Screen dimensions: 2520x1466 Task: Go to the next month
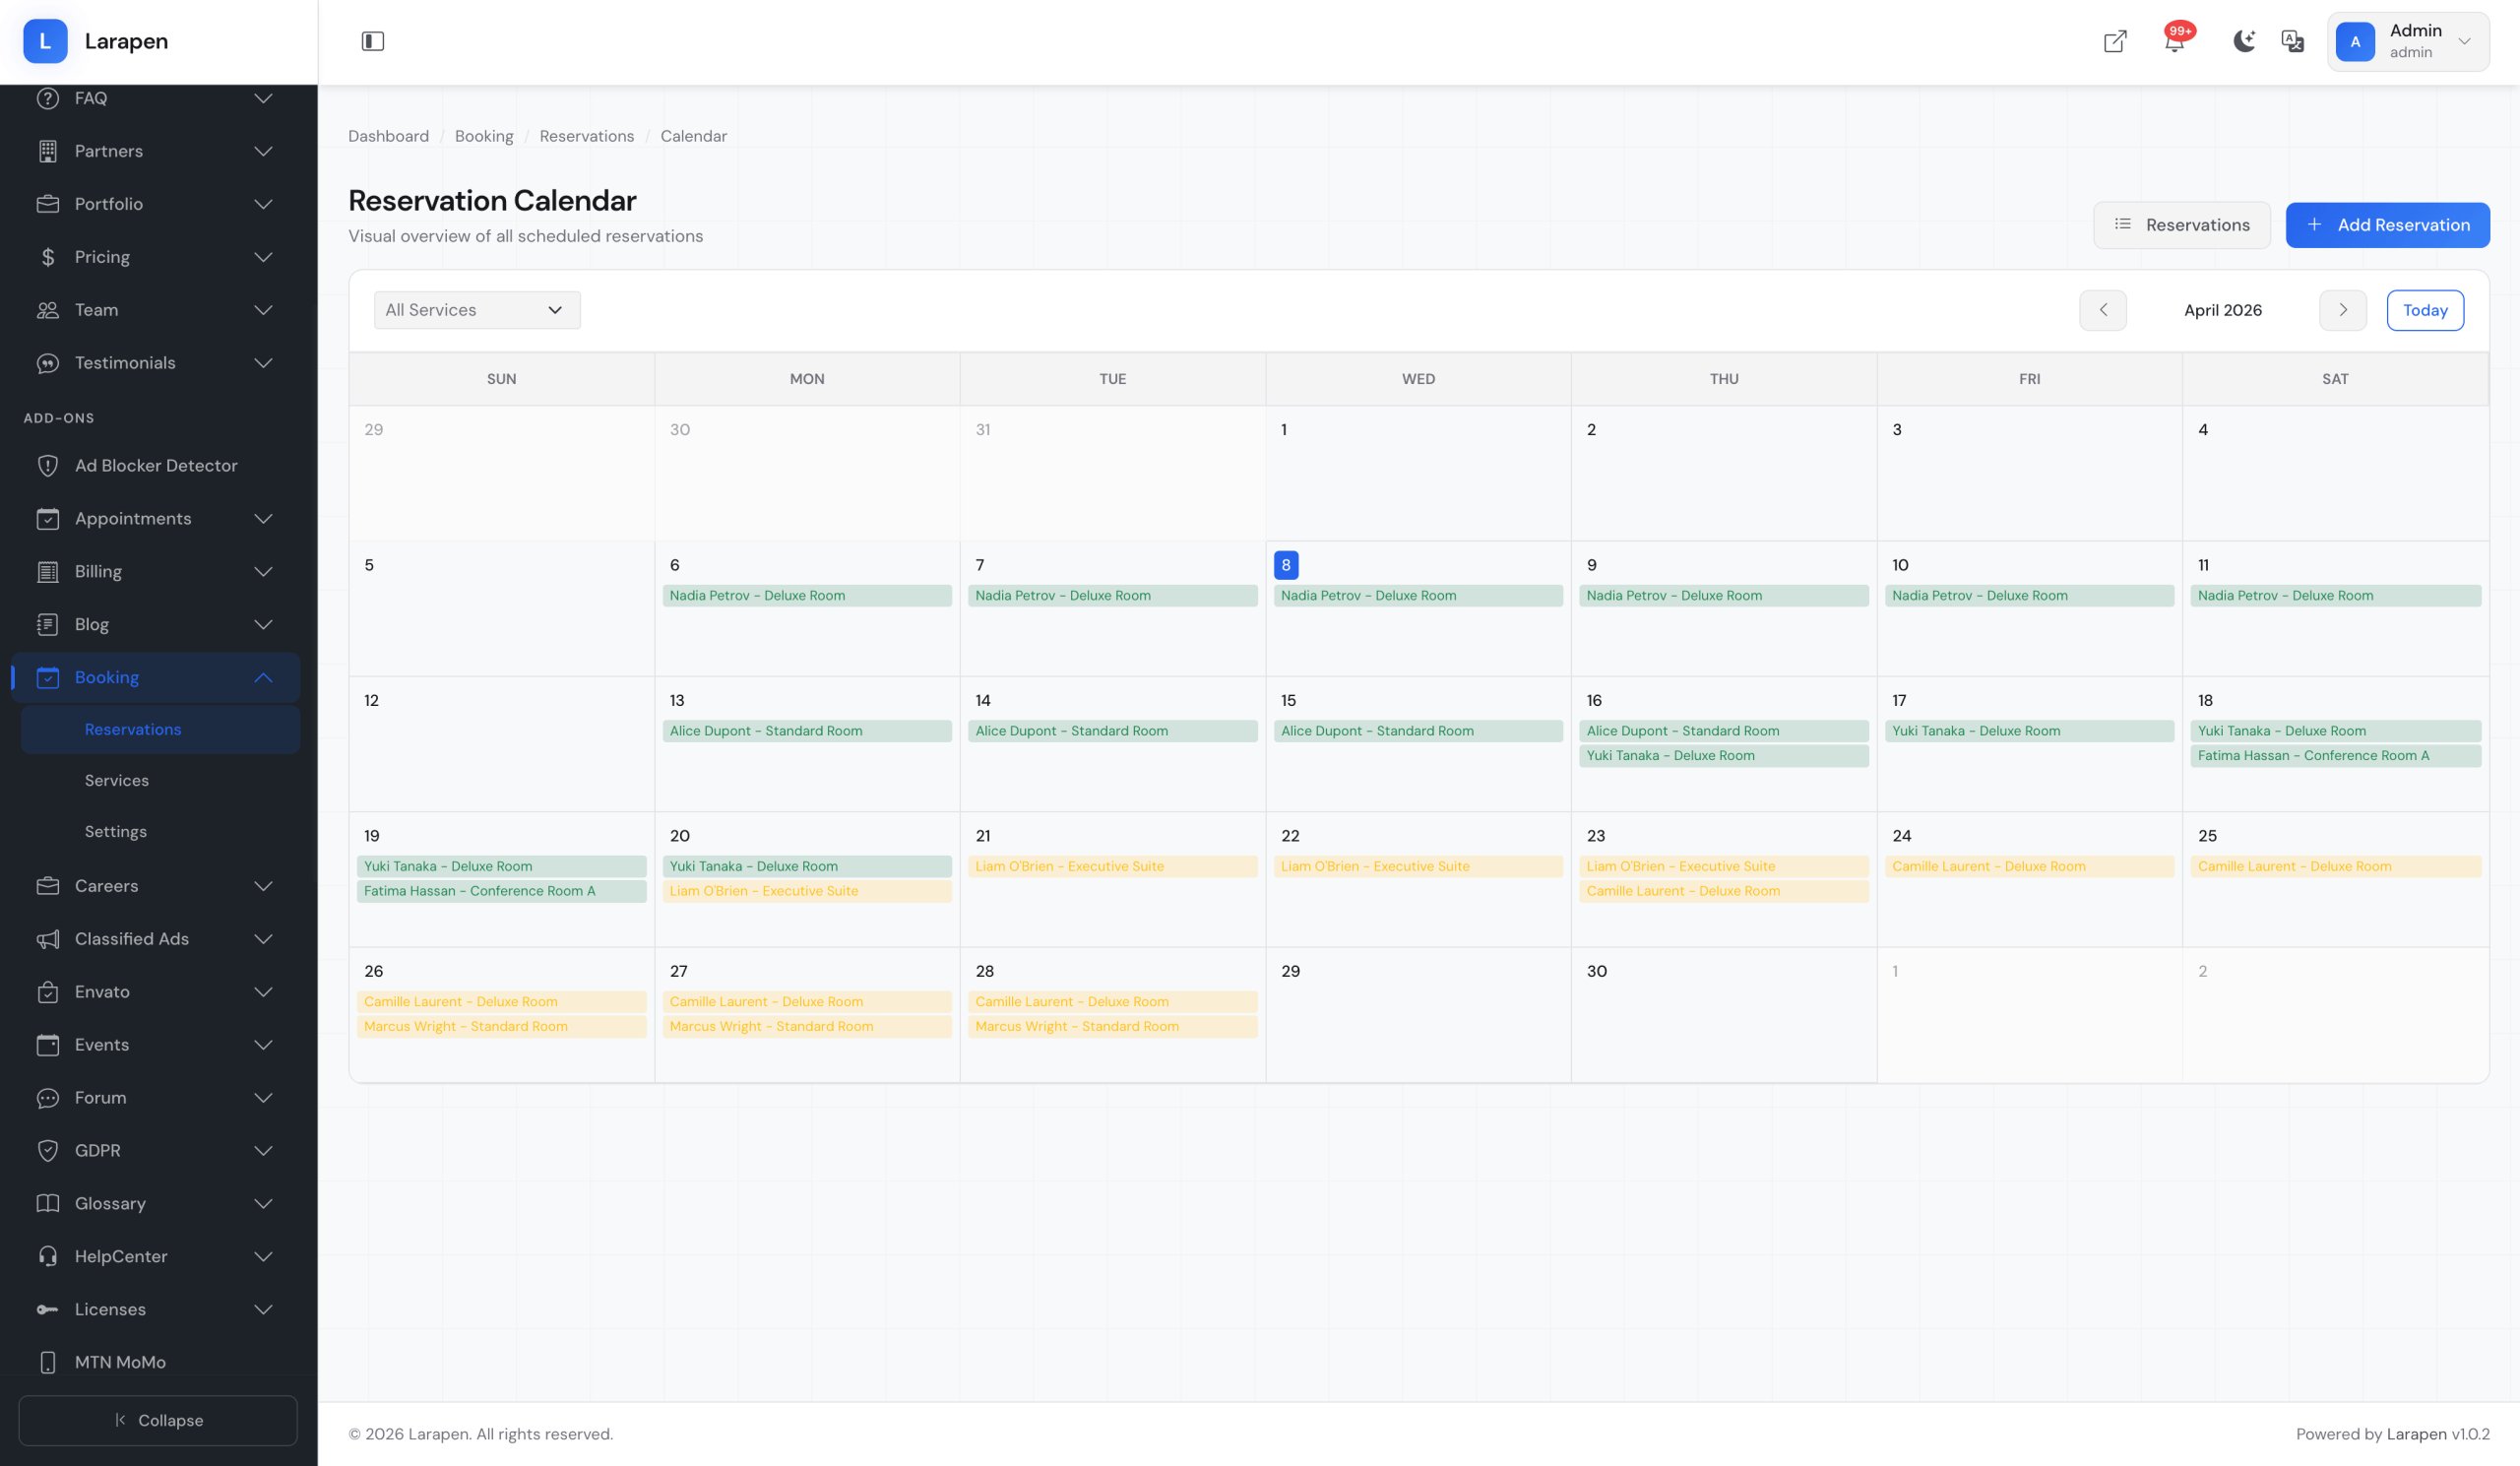(2341, 310)
